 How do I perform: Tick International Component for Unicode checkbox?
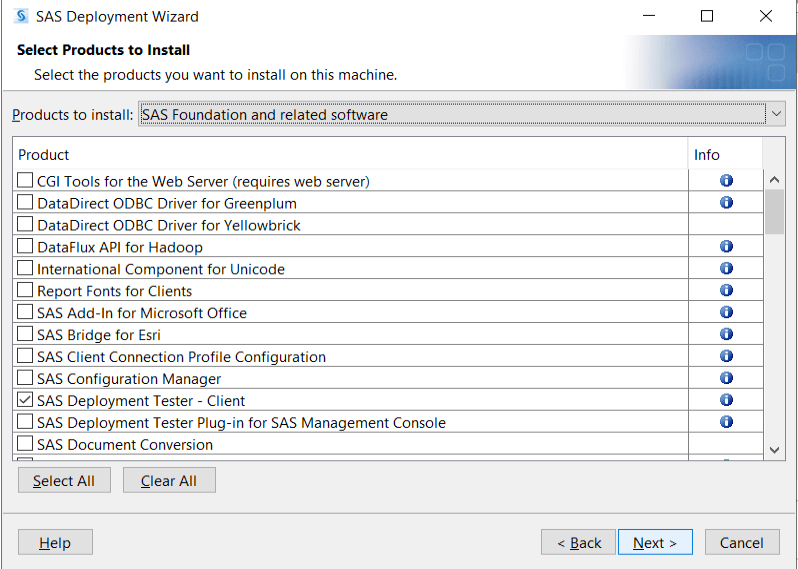pos(25,268)
